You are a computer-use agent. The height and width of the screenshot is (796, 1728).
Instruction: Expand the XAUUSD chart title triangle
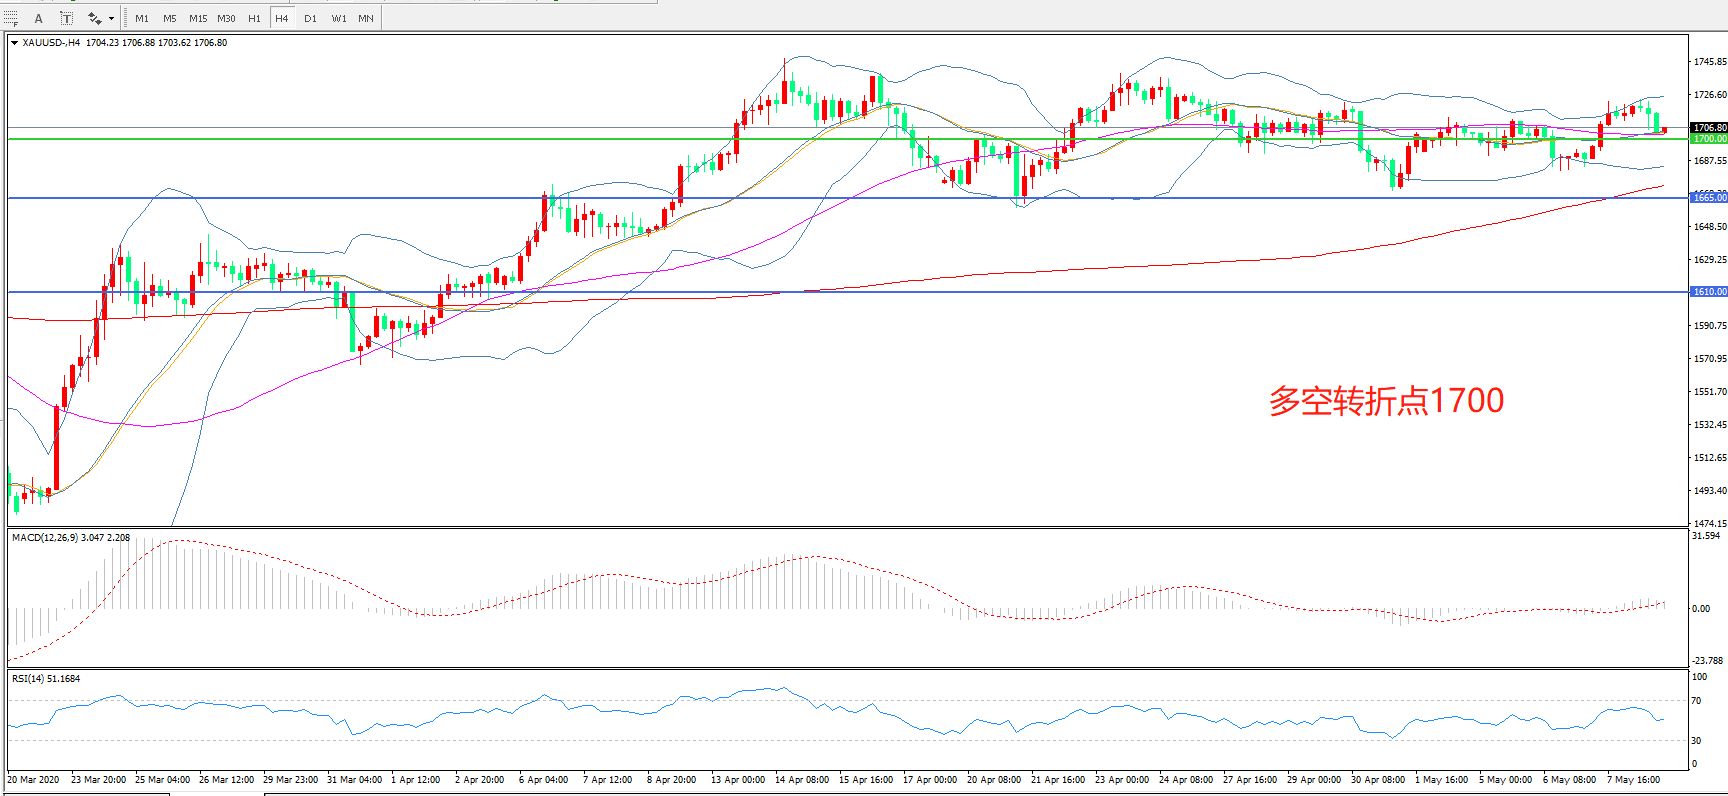[14, 43]
